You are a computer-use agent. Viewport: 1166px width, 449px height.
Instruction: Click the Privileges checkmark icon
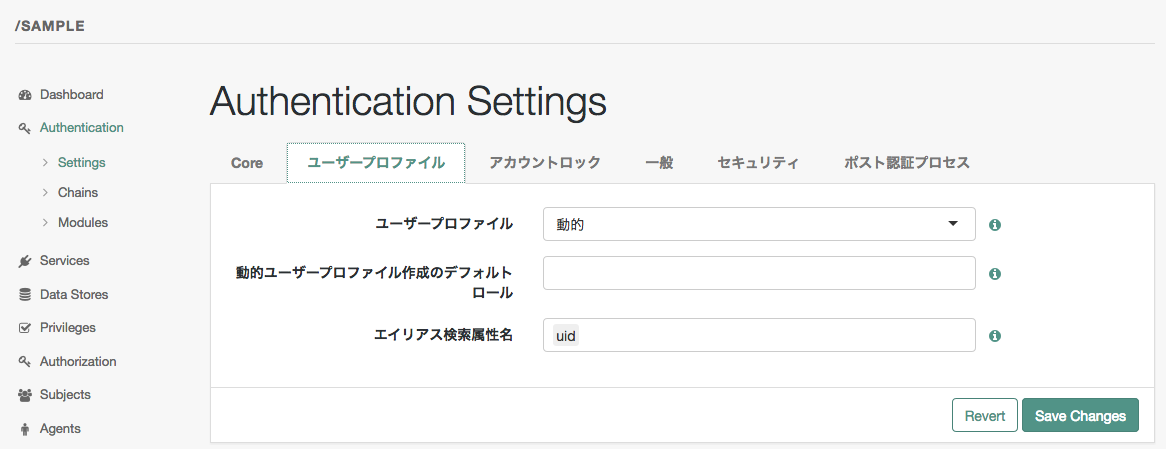(25, 328)
